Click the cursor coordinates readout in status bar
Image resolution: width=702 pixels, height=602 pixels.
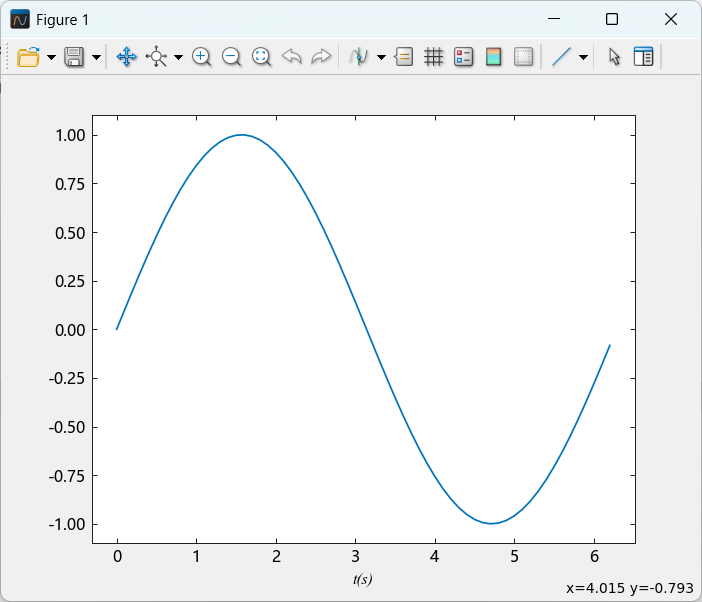[630, 588]
